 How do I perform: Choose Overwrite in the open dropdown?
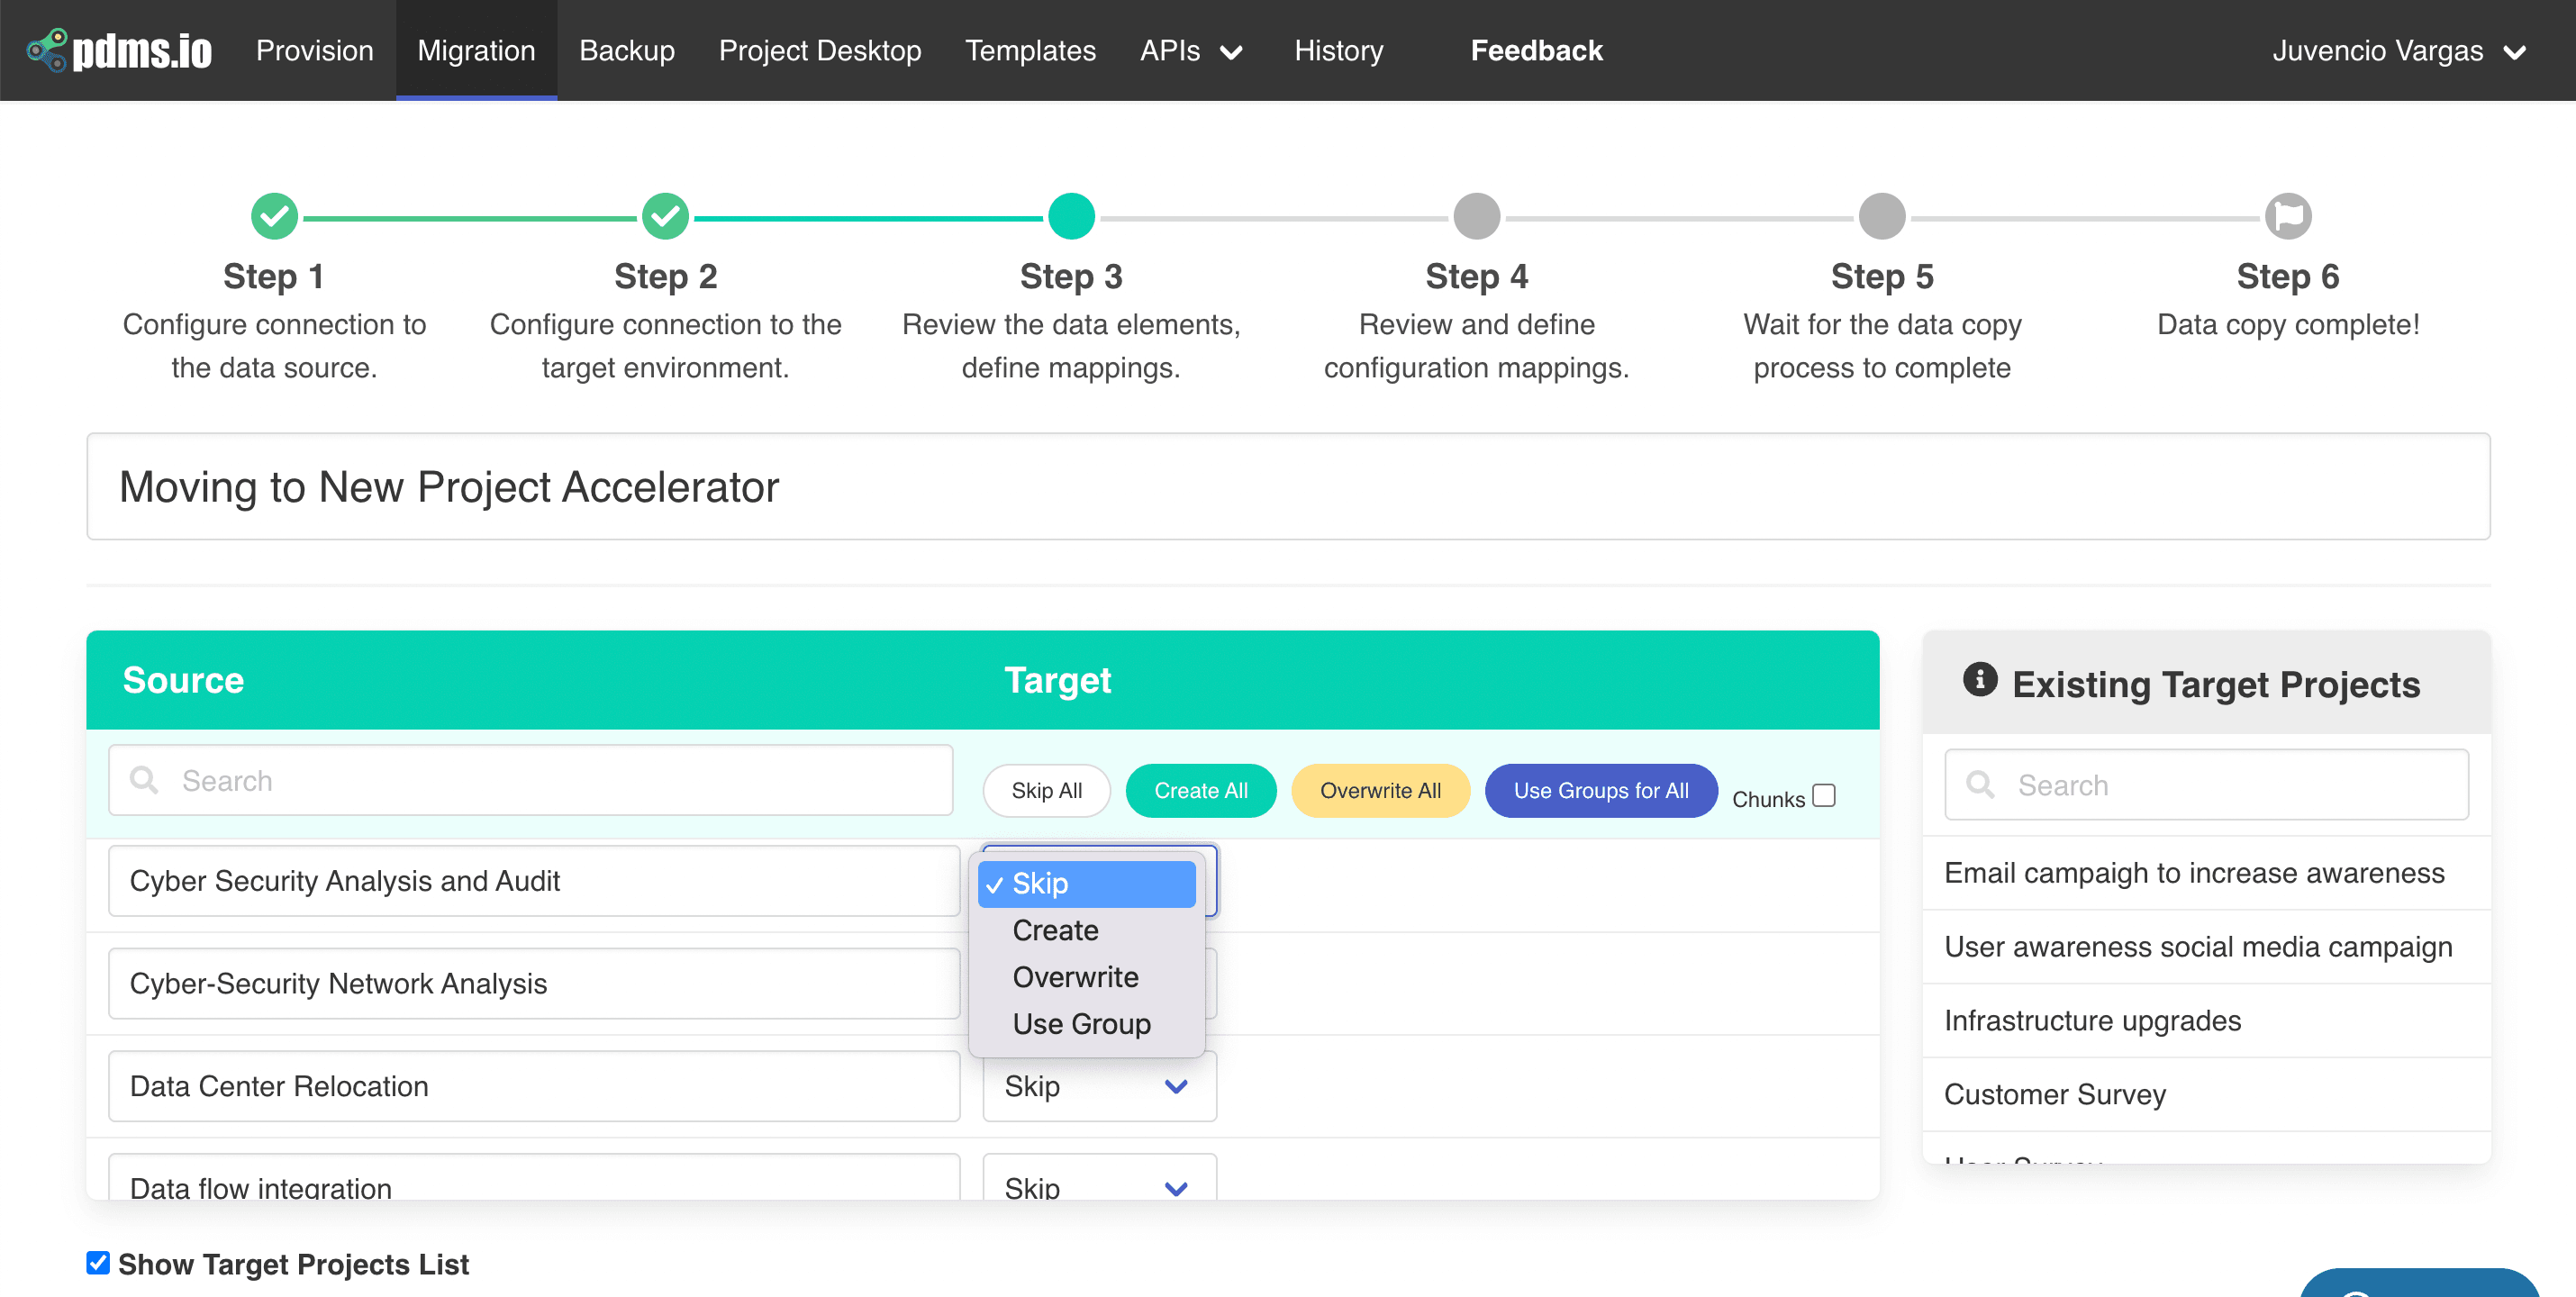coord(1086,977)
